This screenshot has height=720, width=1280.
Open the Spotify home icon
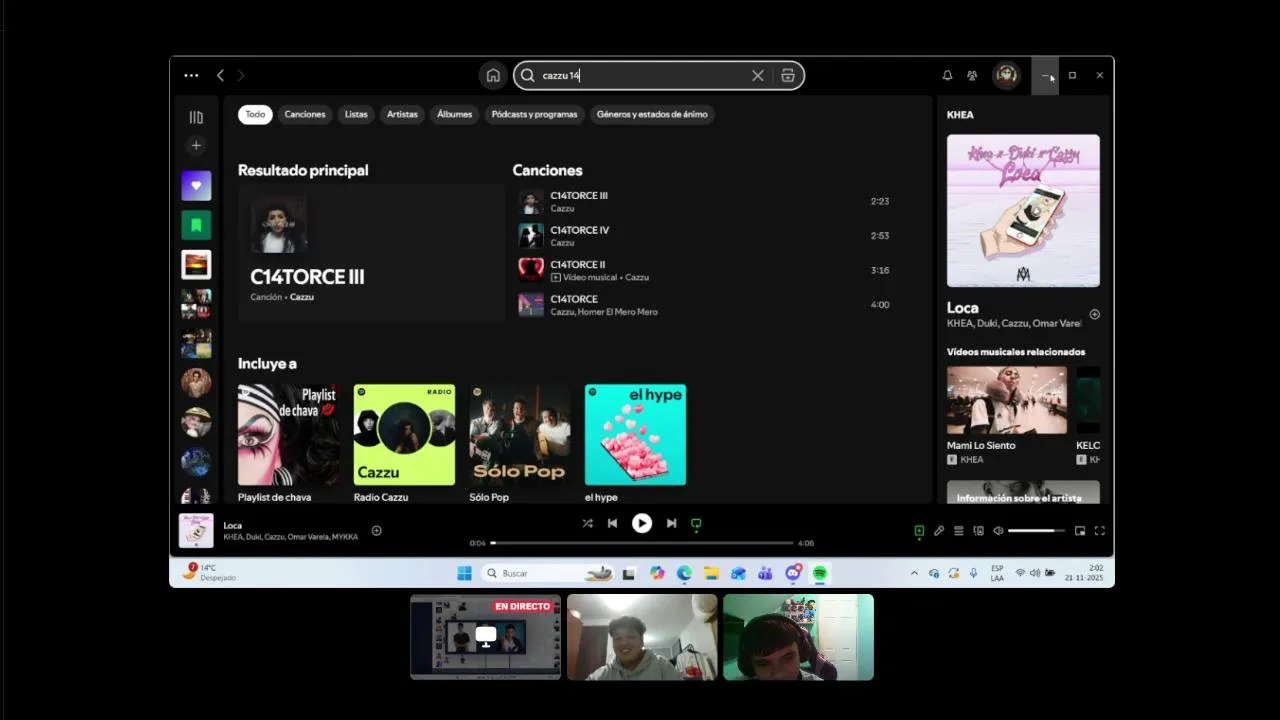pyautogui.click(x=493, y=75)
